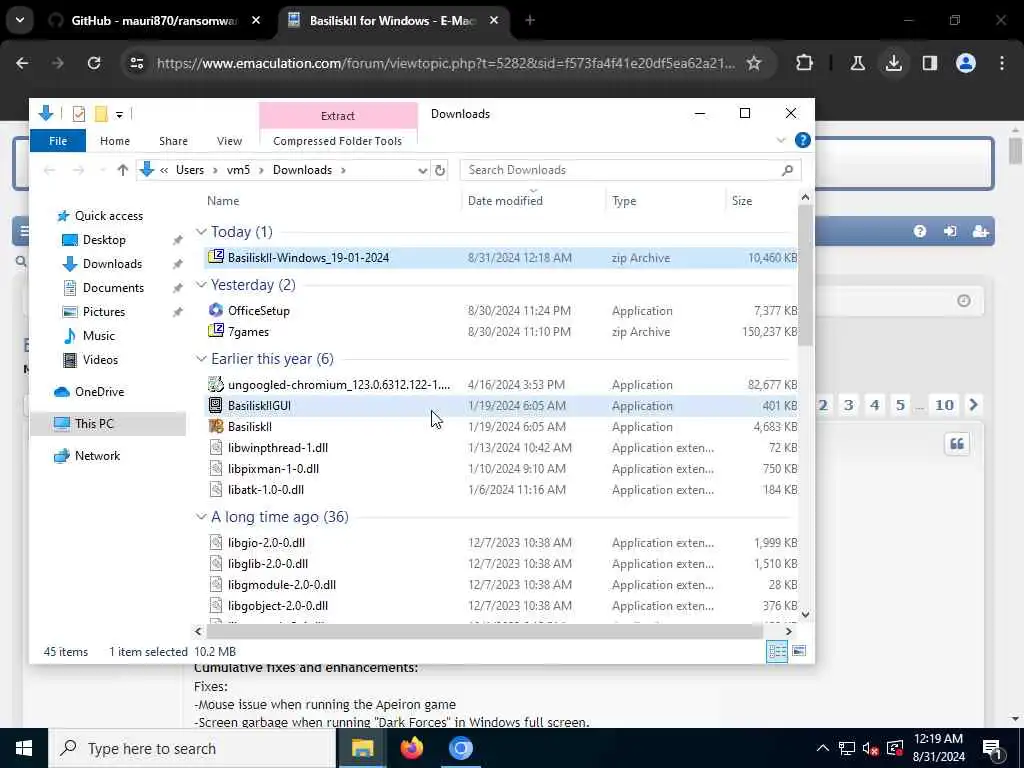Sort by Date modified column header
The height and width of the screenshot is (768, 1024).
[505, 201]
